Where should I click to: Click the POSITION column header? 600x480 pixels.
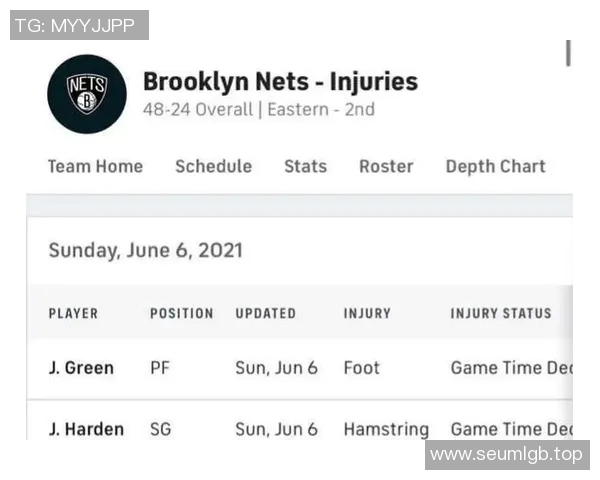tap(182, 313)
